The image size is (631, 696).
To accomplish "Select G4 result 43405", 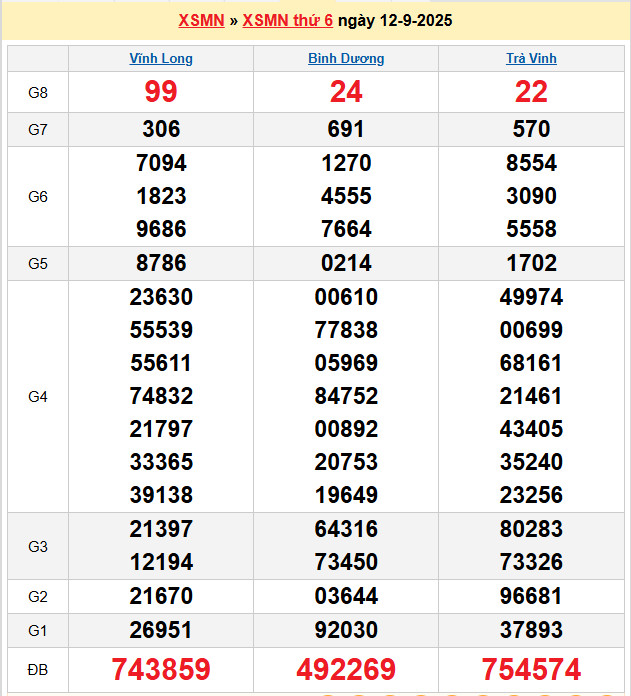I will coord(531,429).
